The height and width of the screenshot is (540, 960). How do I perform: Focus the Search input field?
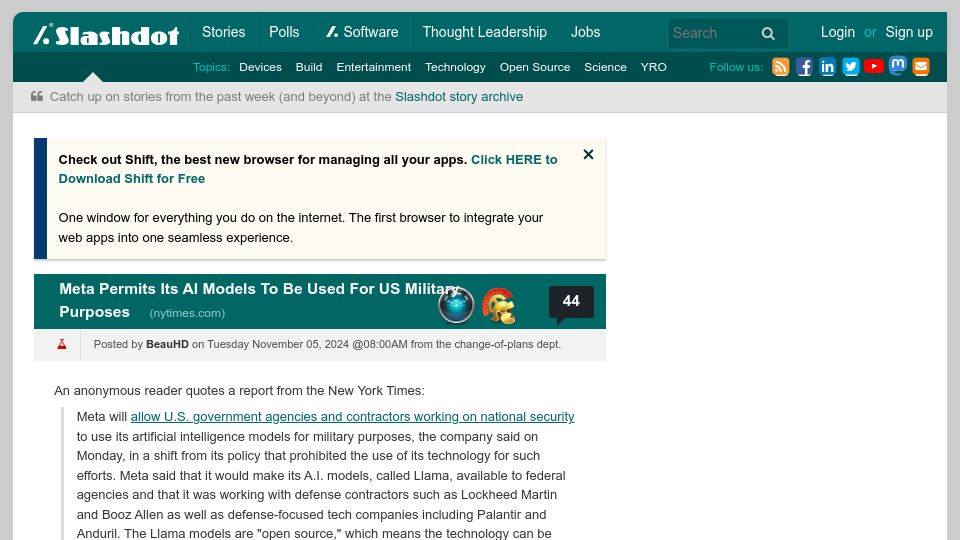pyautogui.click(x=713, y=33)
